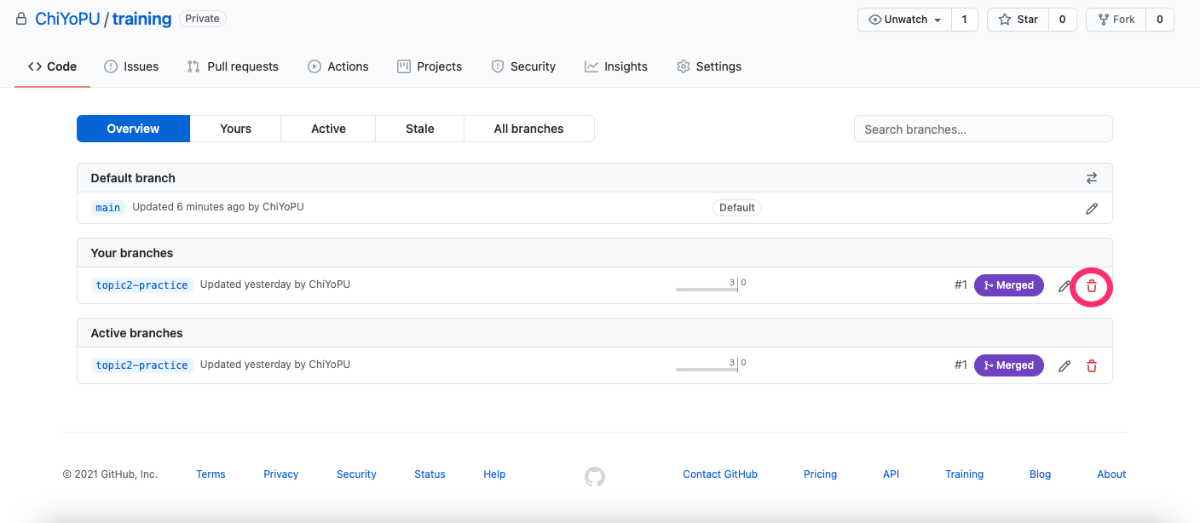Open the main branch link

point(107,208)
